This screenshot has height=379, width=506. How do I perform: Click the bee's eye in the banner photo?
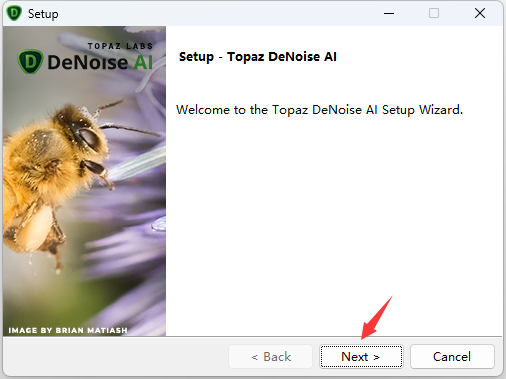coord(88,137)
